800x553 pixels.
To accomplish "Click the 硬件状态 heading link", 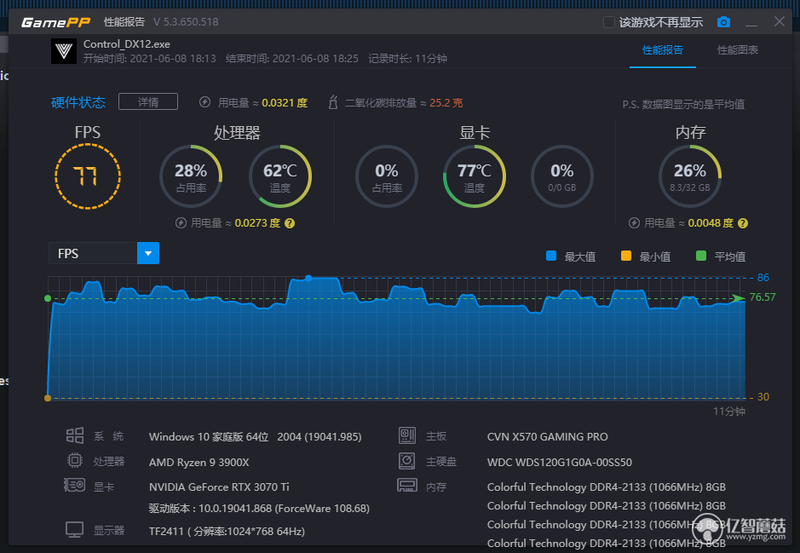I will tap(79, 103).
